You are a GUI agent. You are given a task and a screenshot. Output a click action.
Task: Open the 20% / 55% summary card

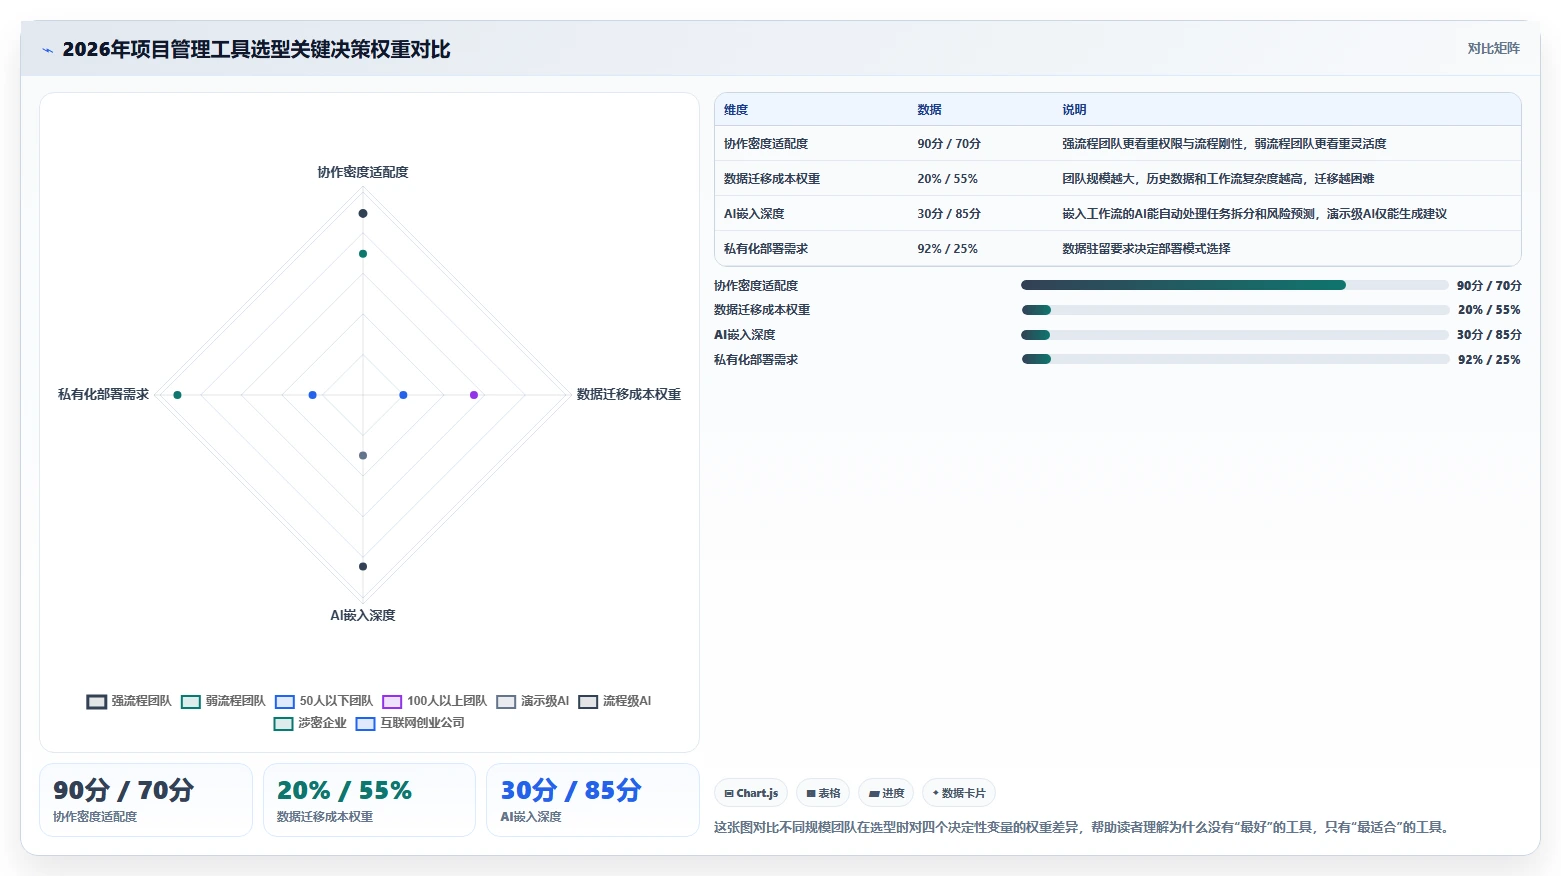coord(369,800)
